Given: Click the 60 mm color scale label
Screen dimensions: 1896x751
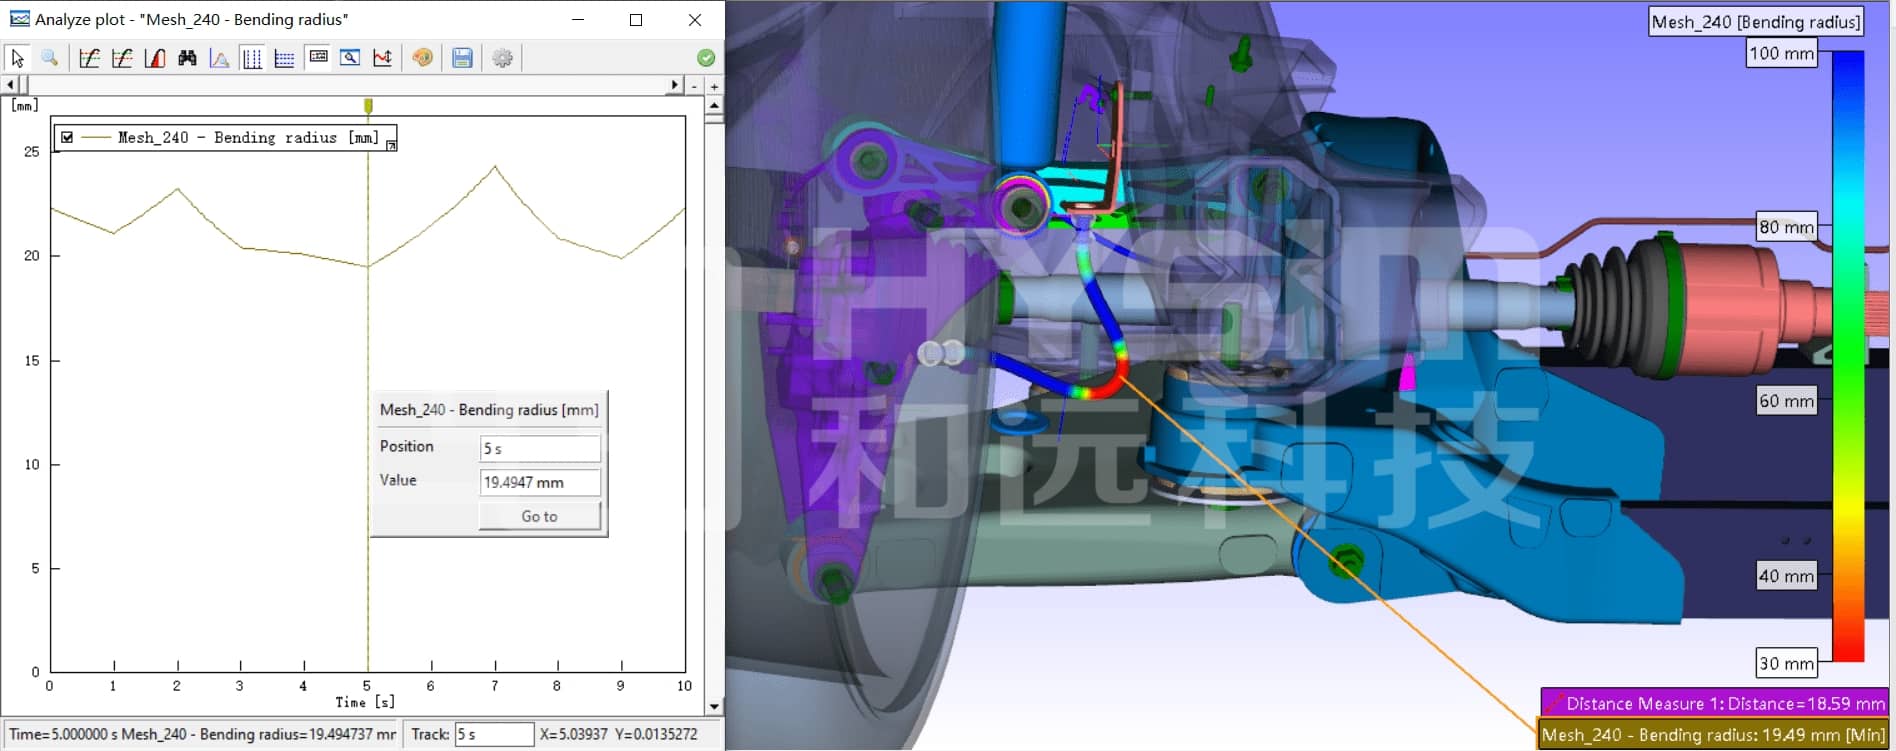Looking at the screenshot, I should (x=1786, y=401).
